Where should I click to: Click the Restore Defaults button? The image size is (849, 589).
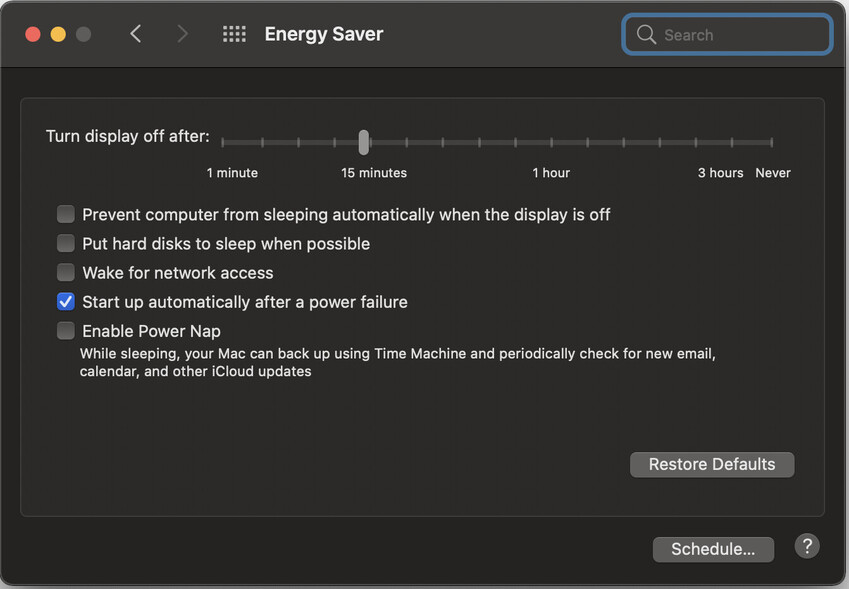tap(712, 464)
